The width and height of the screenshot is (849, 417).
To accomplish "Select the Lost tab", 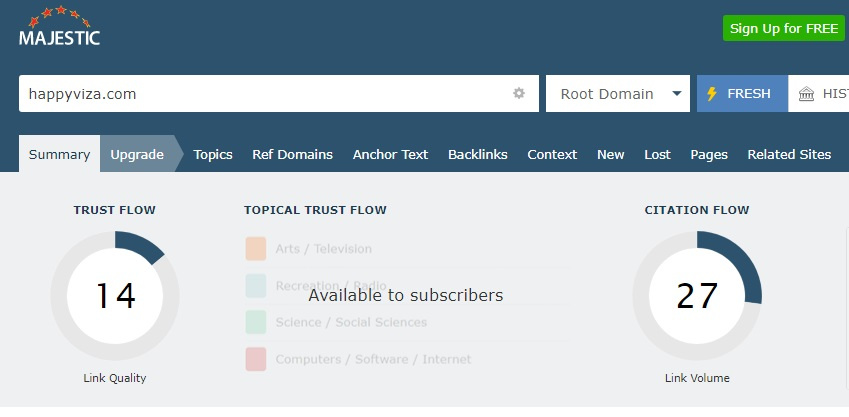I will click(x=657, y=154).
